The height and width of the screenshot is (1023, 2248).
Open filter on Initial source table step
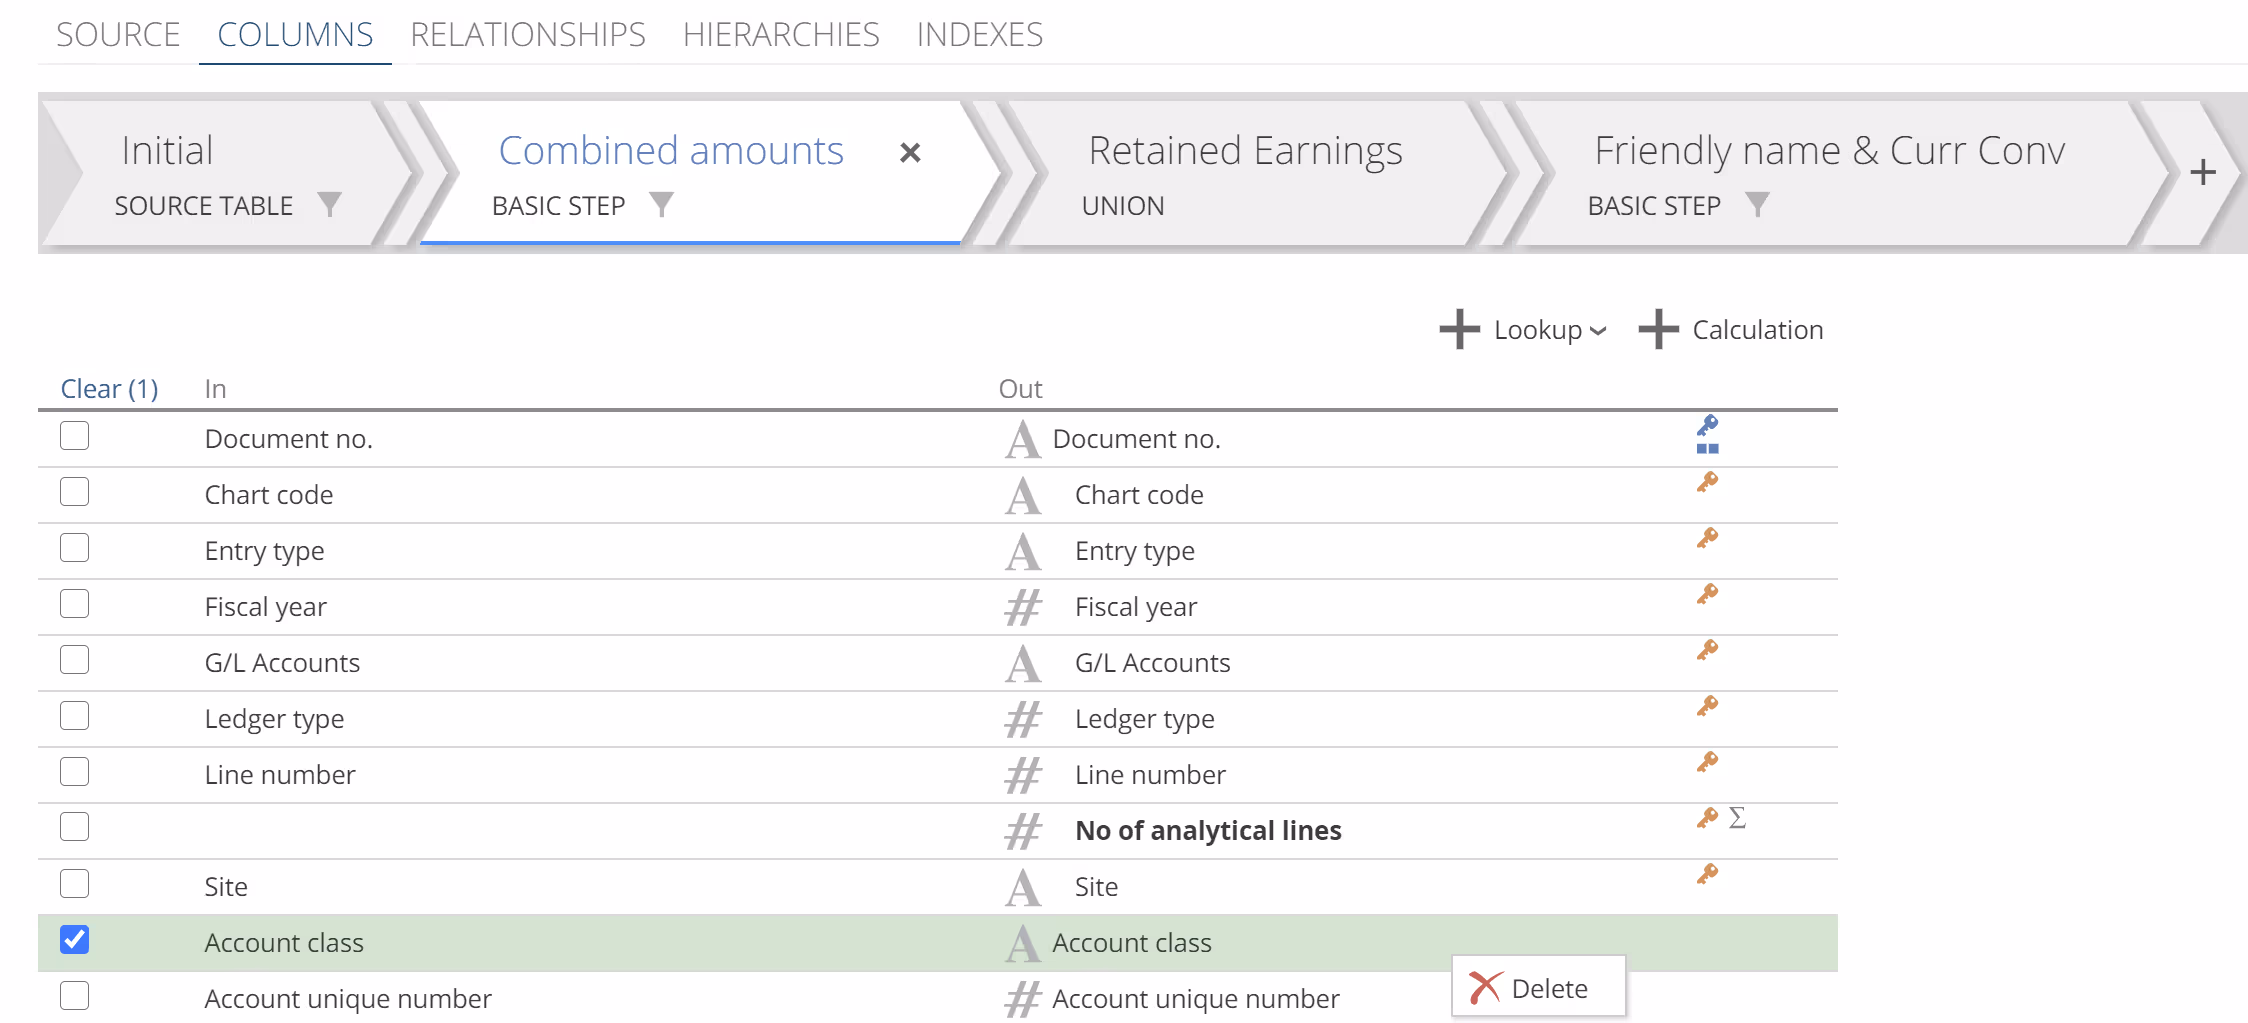(329, 205)
